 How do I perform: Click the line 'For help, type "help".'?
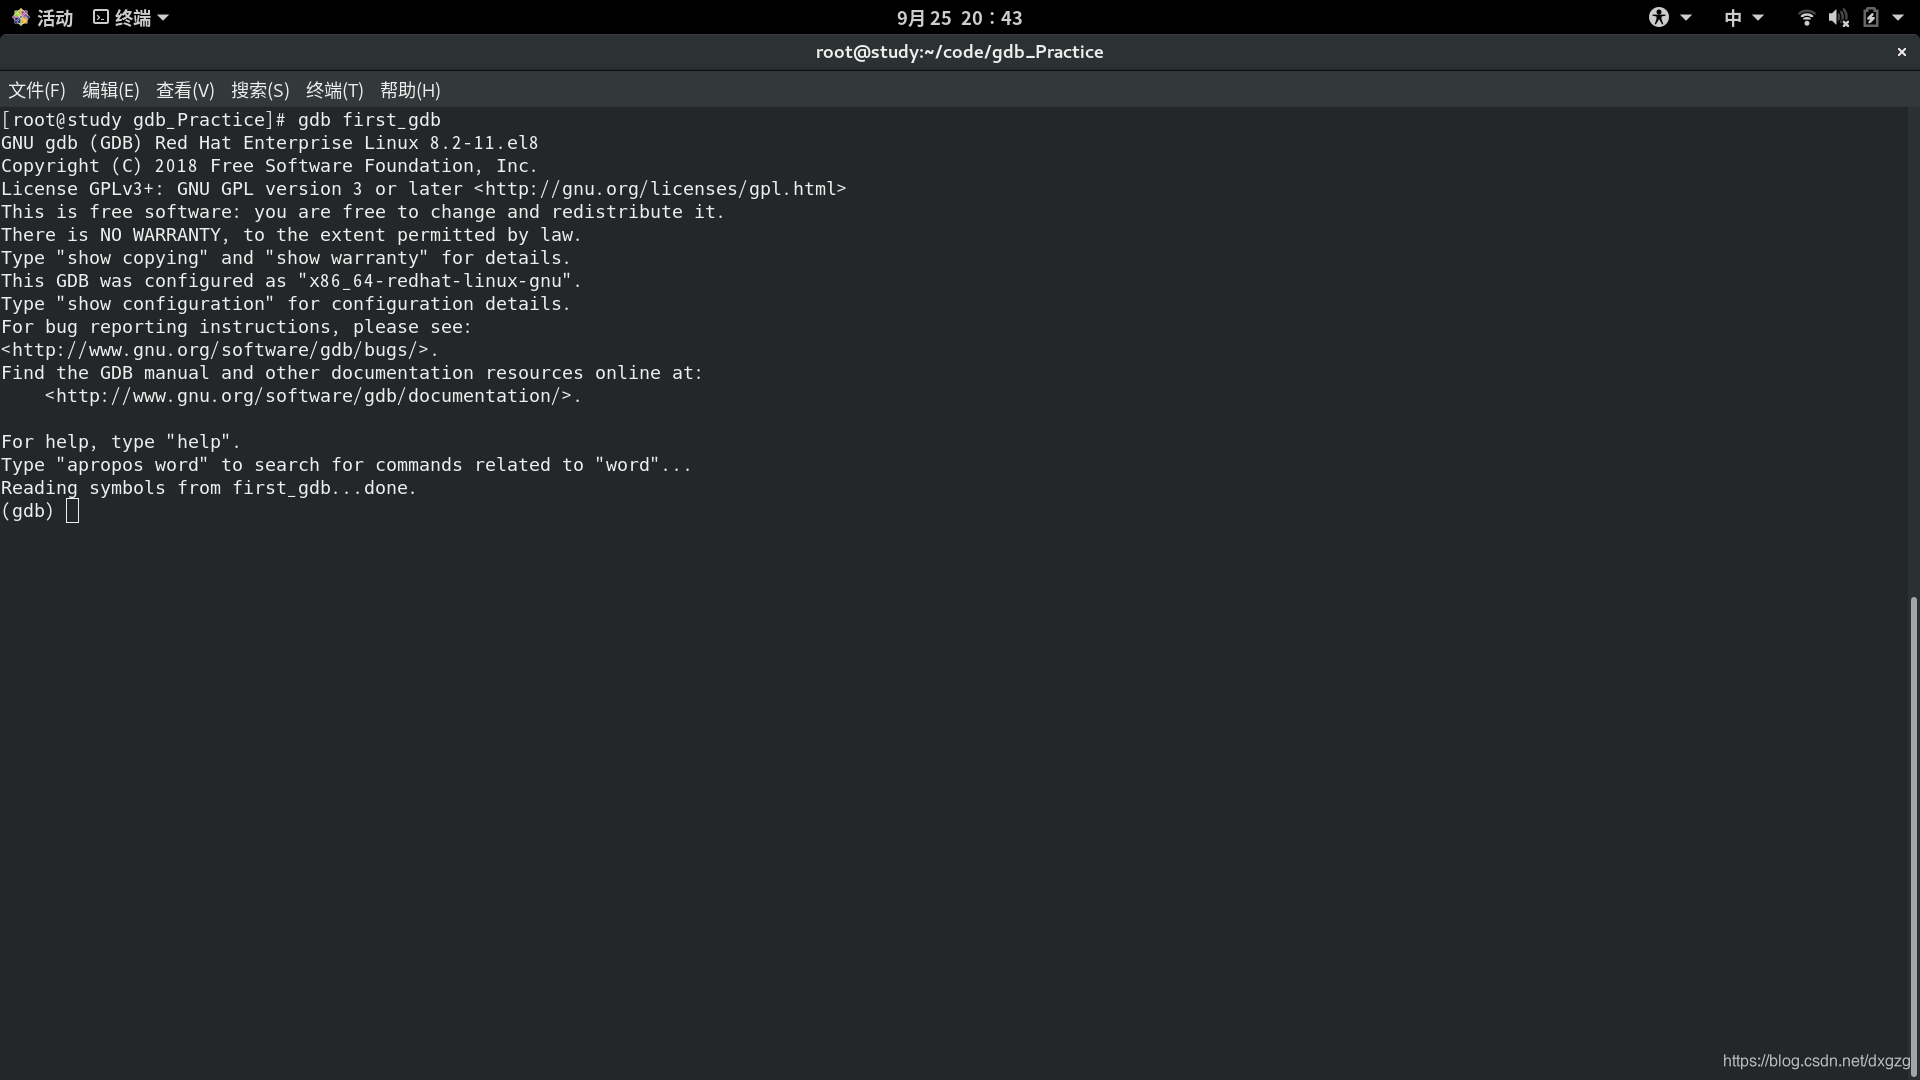click(121, 442)
